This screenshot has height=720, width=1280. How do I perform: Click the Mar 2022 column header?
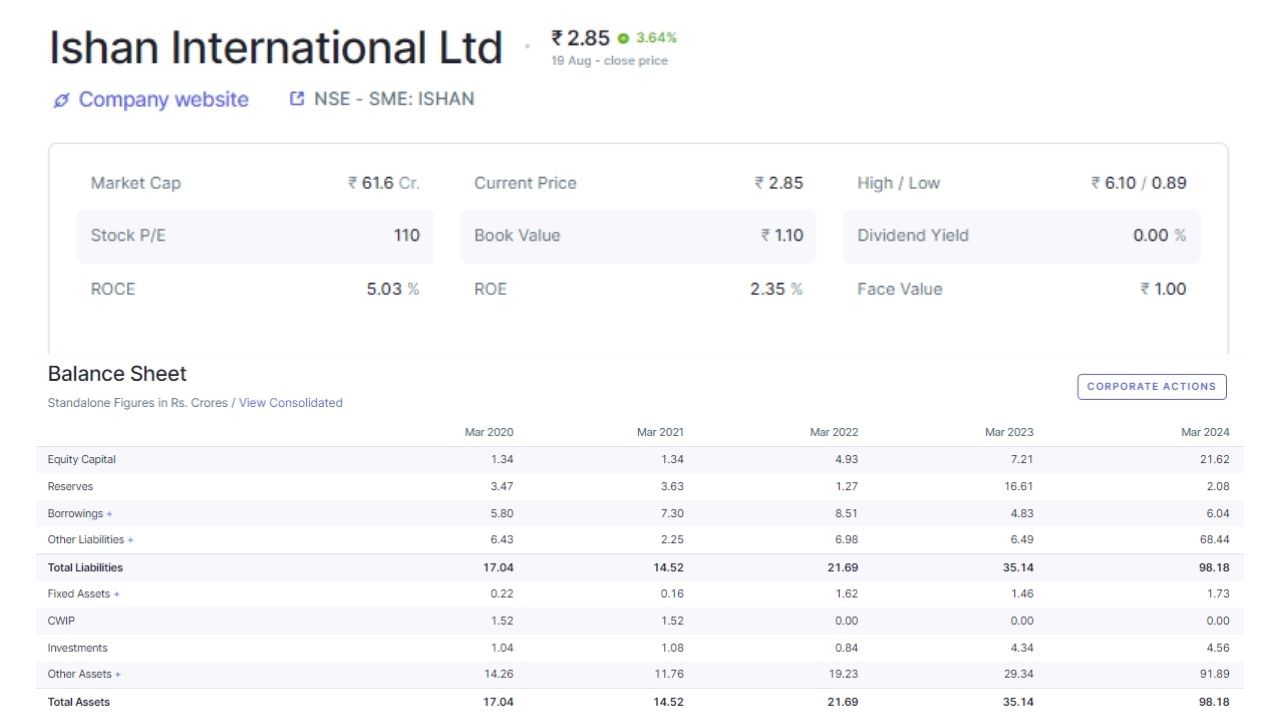pyautogui.click(x=834, y=433)
